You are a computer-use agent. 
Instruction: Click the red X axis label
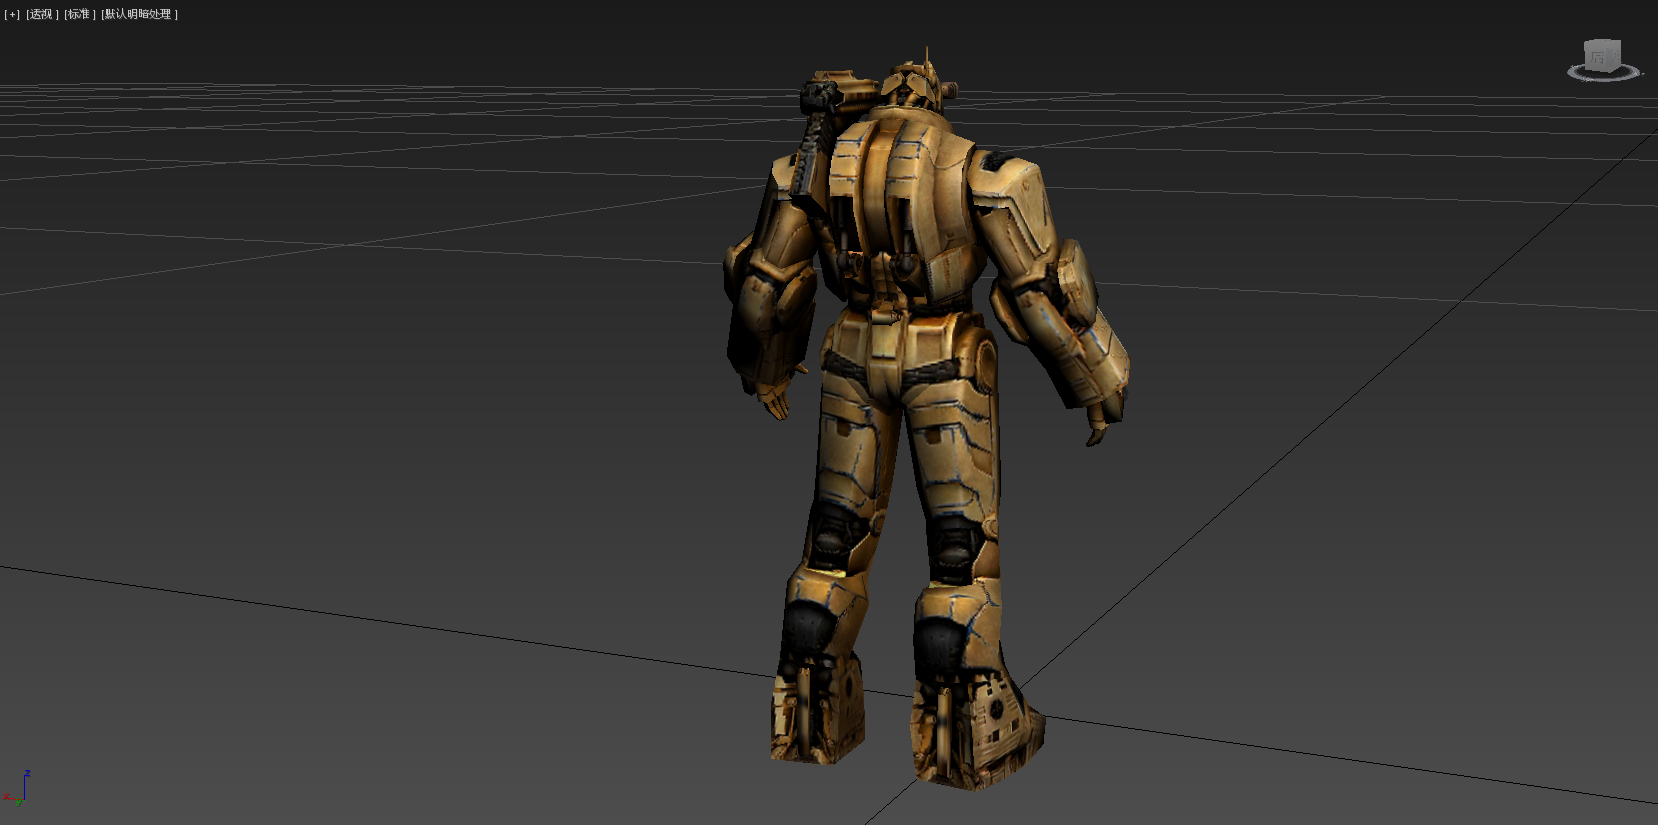[6, 797]
